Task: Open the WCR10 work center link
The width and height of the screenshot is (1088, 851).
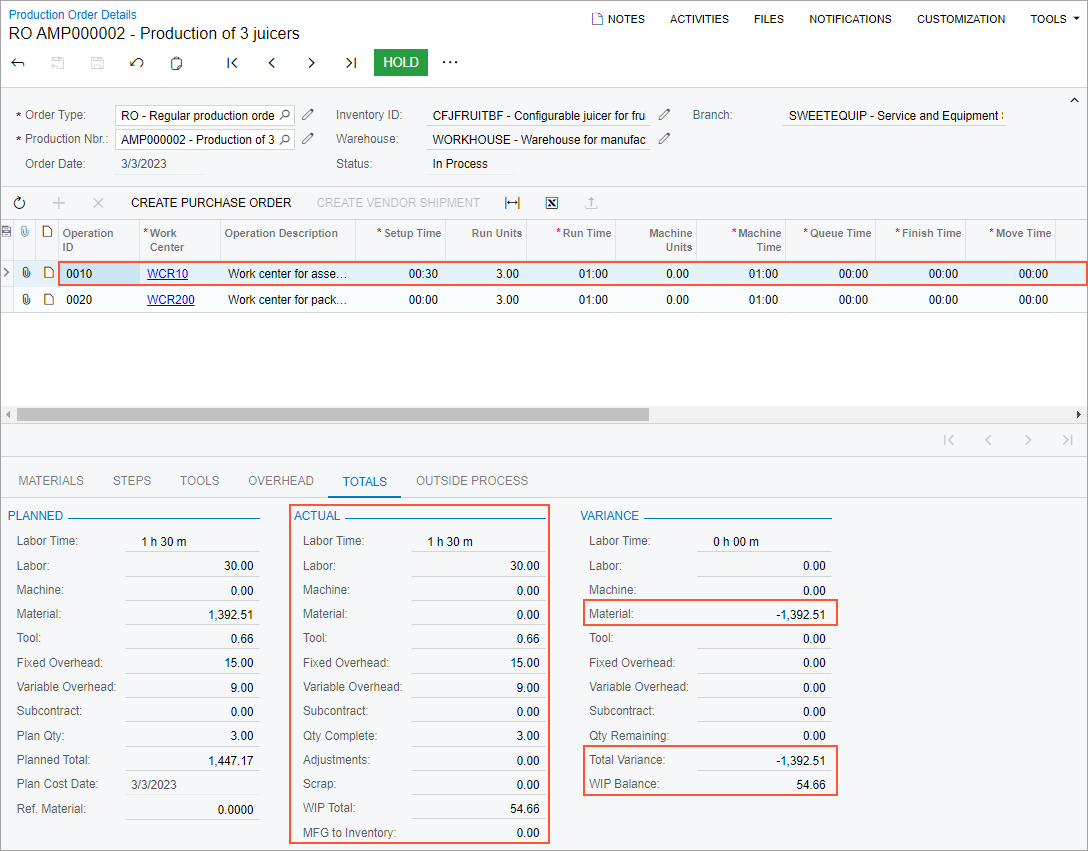Action: click(x=167, y=274)
